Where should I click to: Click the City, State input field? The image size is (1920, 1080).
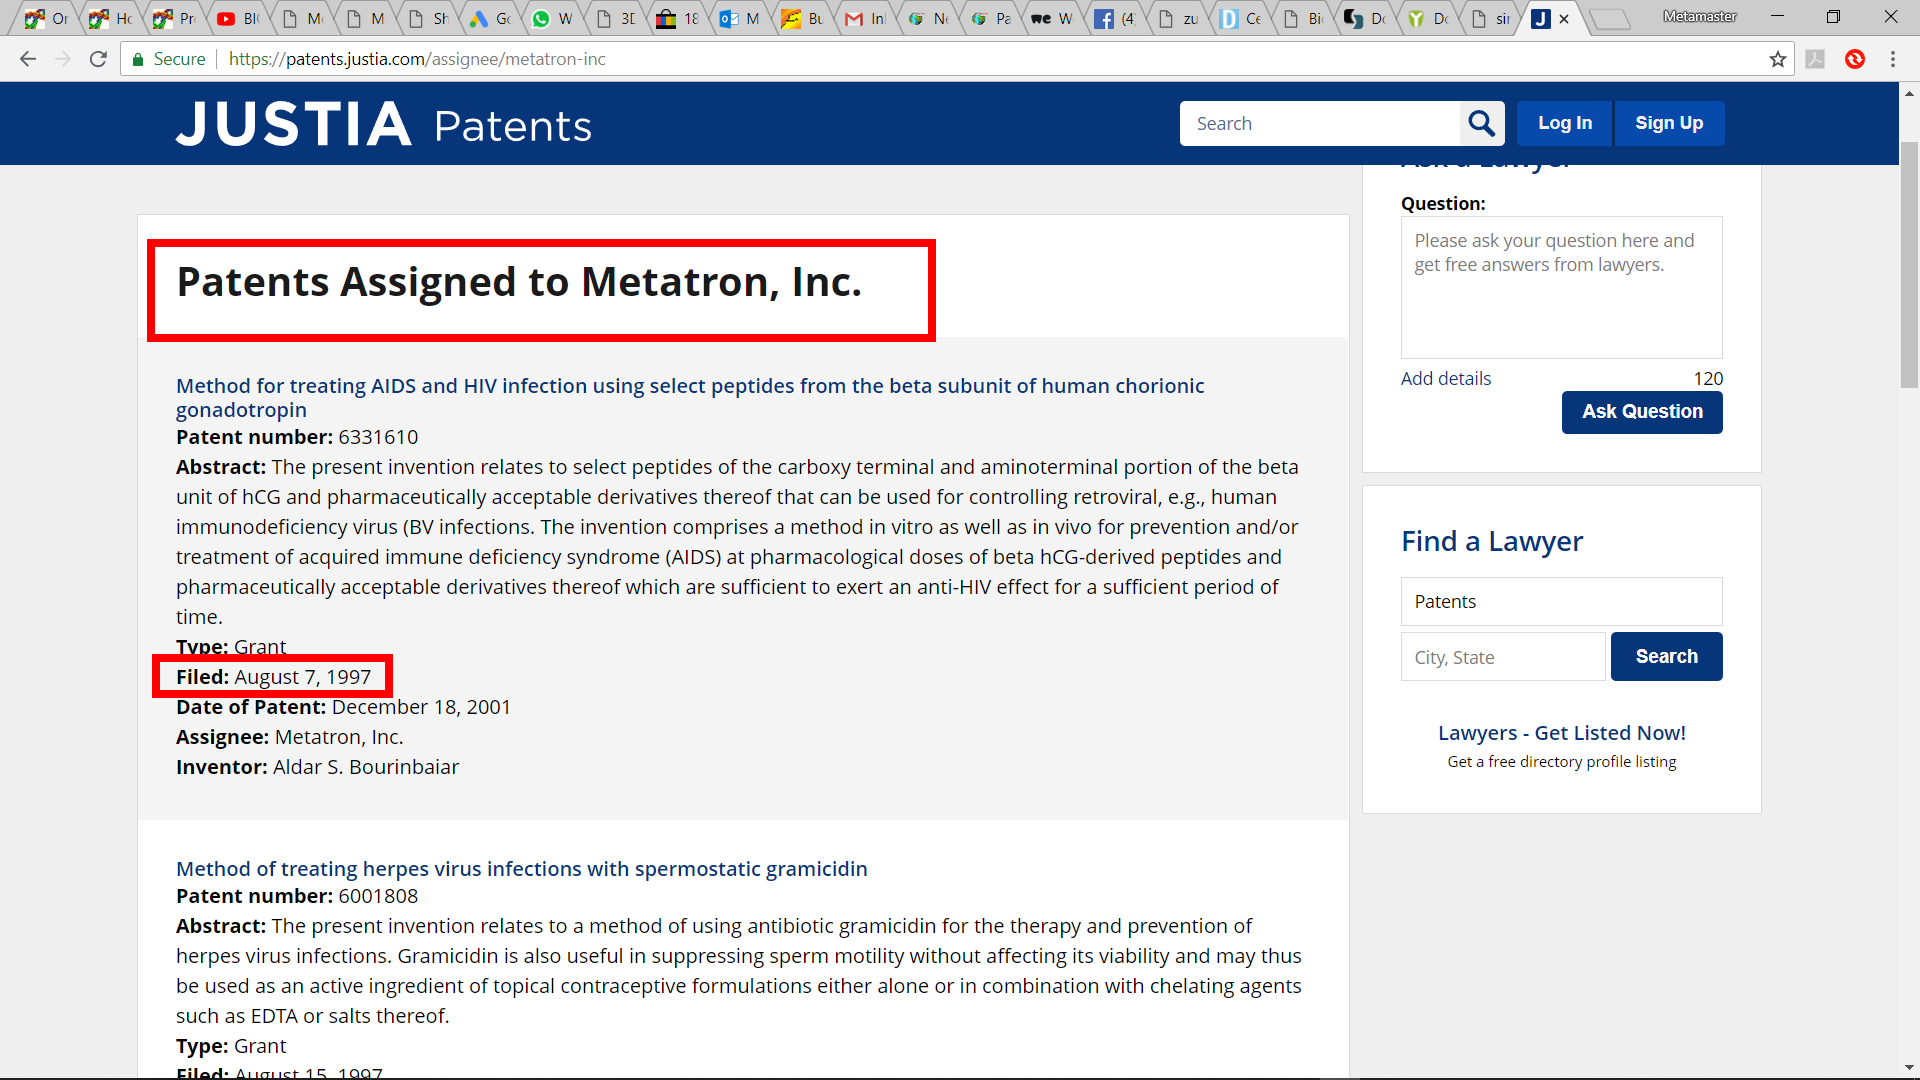1502,657
